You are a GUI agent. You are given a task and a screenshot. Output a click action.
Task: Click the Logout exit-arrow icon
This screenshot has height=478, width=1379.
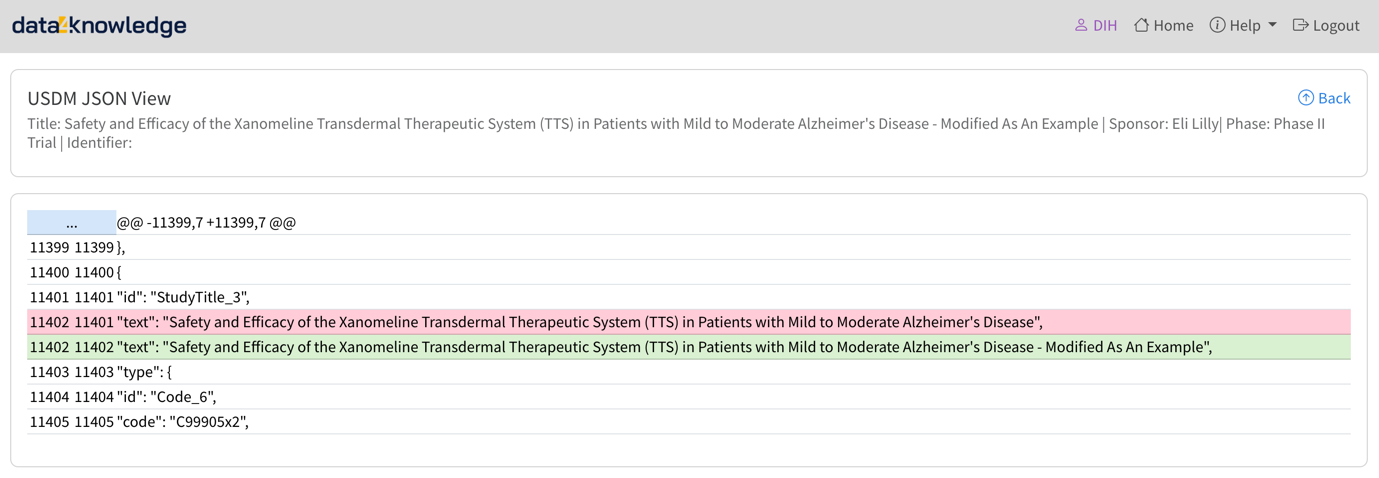(x=1300, y=25)
